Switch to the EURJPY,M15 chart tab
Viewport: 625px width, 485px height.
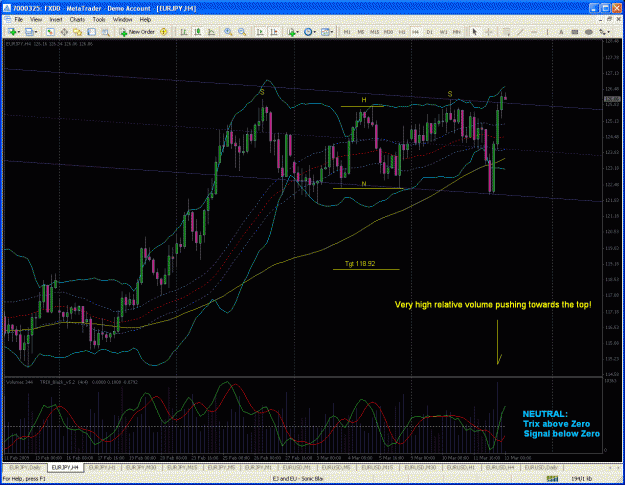[182, 467]
